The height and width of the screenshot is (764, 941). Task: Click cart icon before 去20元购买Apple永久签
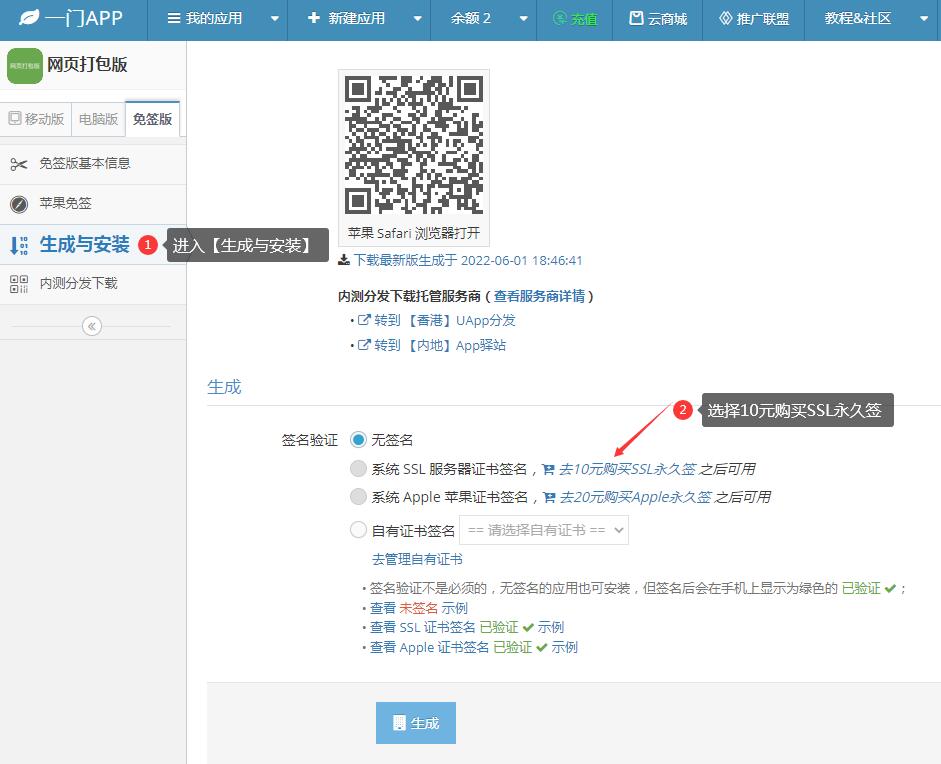(549, 497)
